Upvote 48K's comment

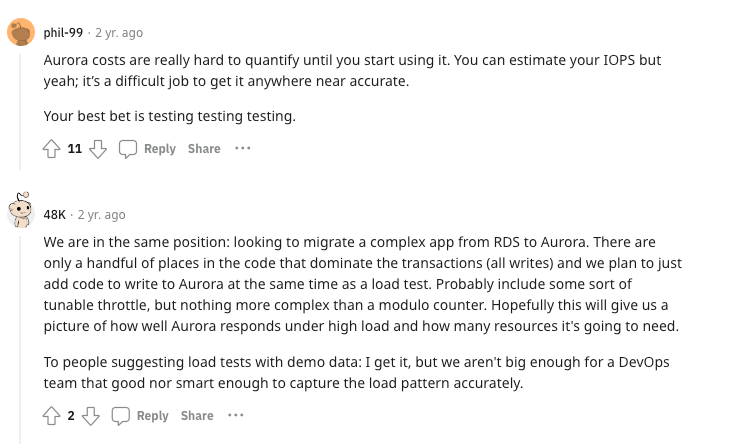click(53, 415)
